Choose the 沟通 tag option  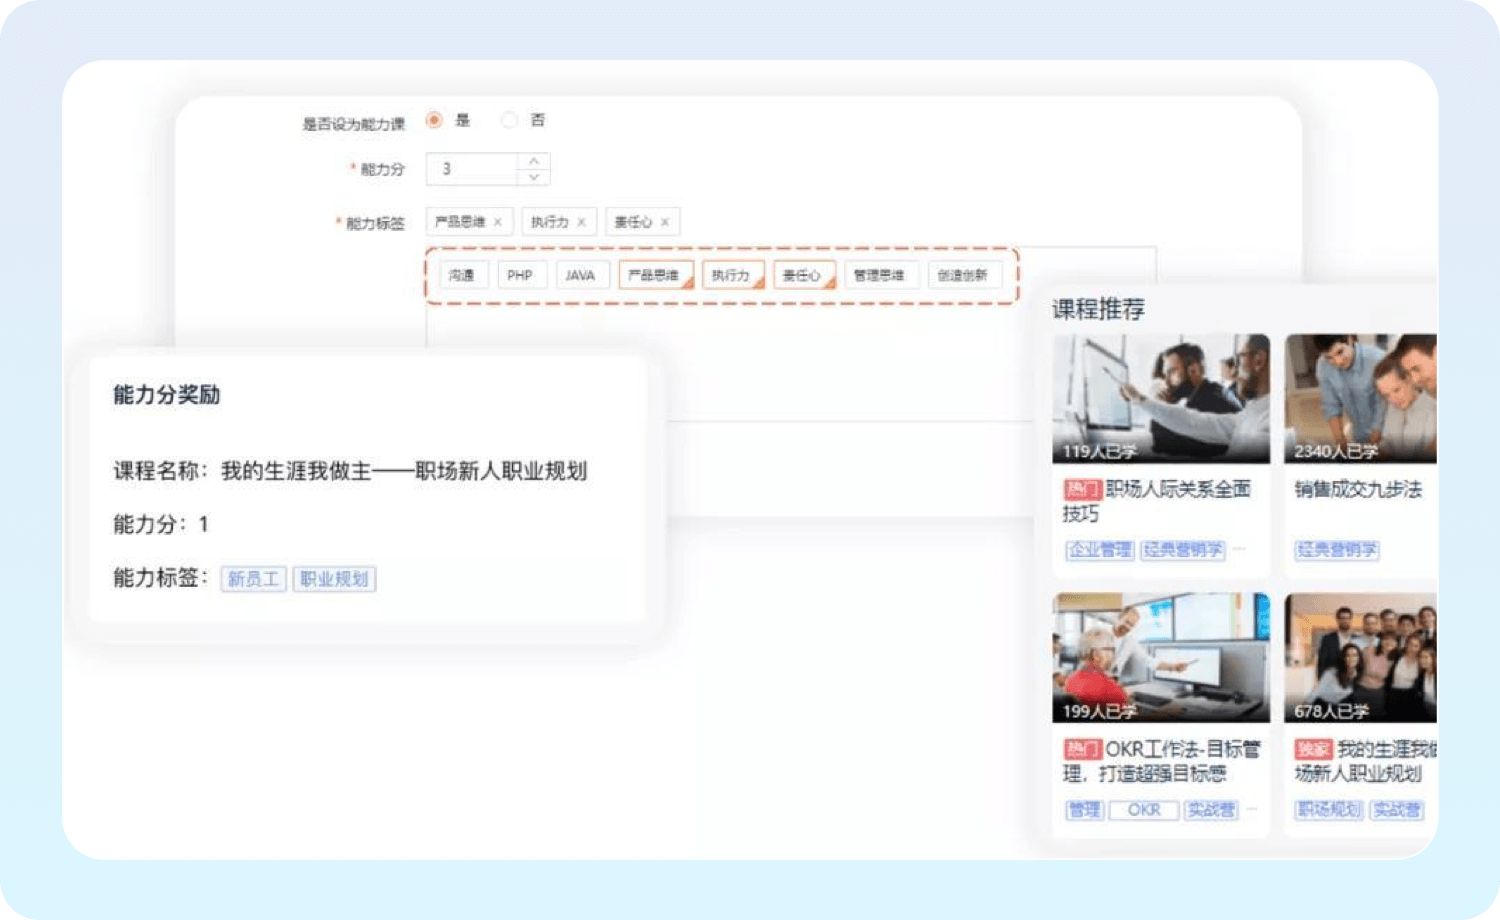463,275
